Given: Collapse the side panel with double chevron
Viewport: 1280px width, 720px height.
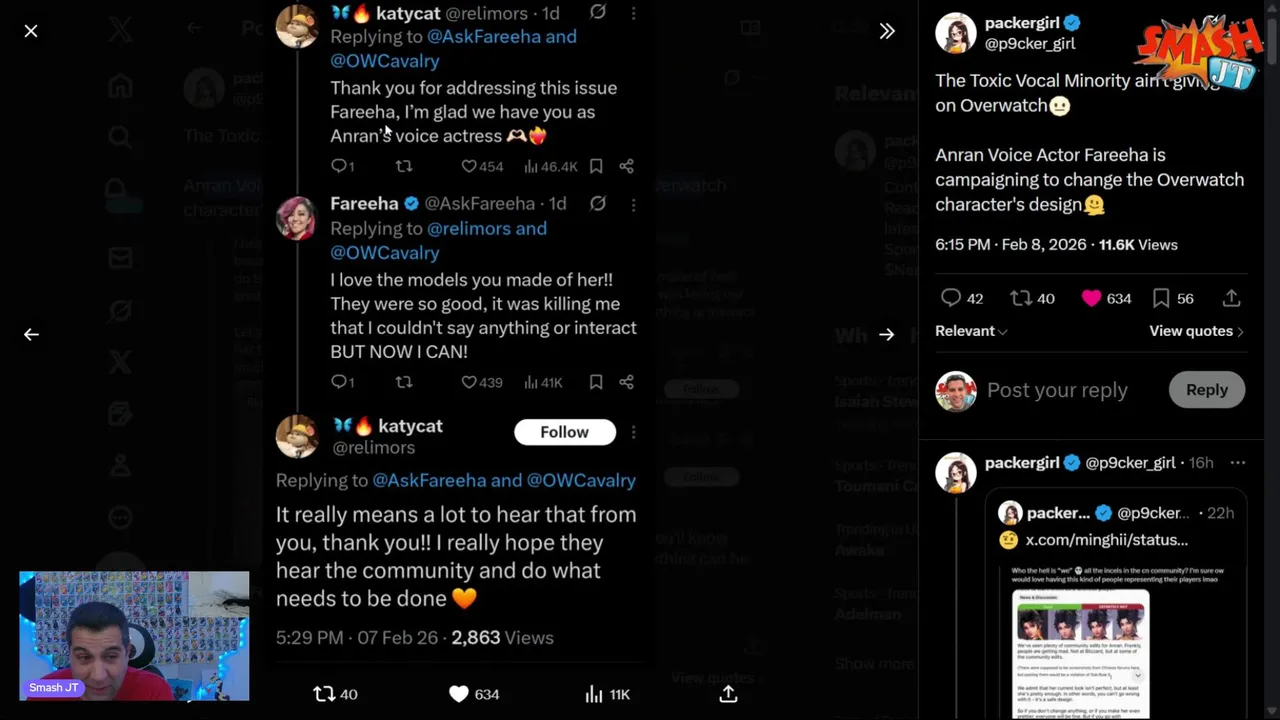Looking at the screenshot, I should pyautogui.click(x=886, y=31).
